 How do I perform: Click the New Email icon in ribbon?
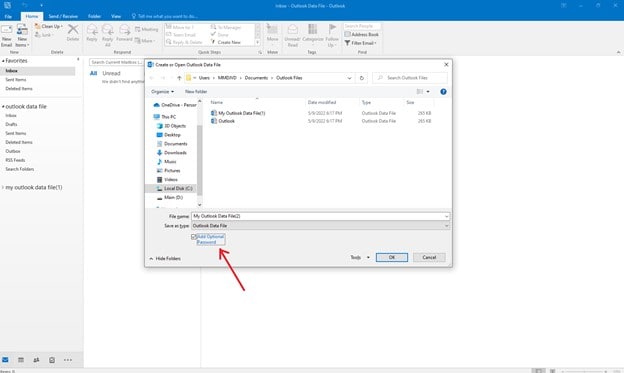(x=7, y=31)
